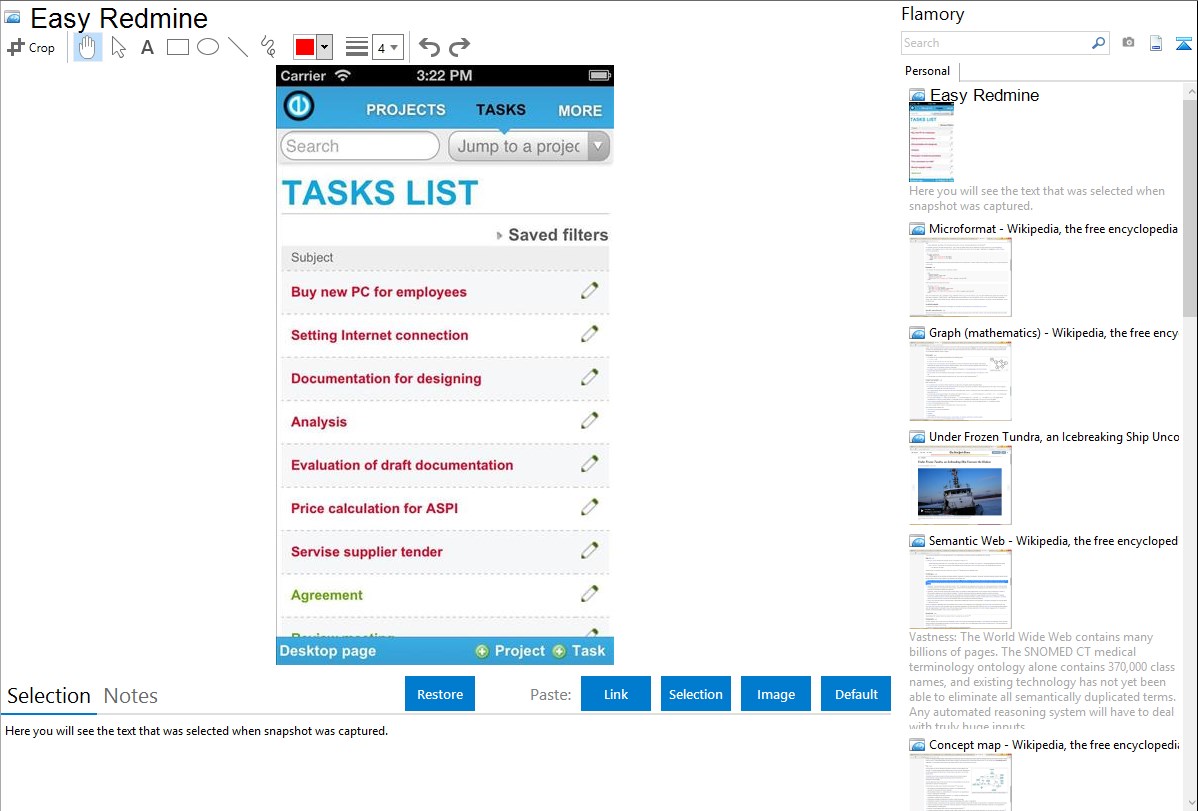Click the red color swatch
Image resolution: width=1198 pixels, height=811 pixels.
tap(305, 47)
